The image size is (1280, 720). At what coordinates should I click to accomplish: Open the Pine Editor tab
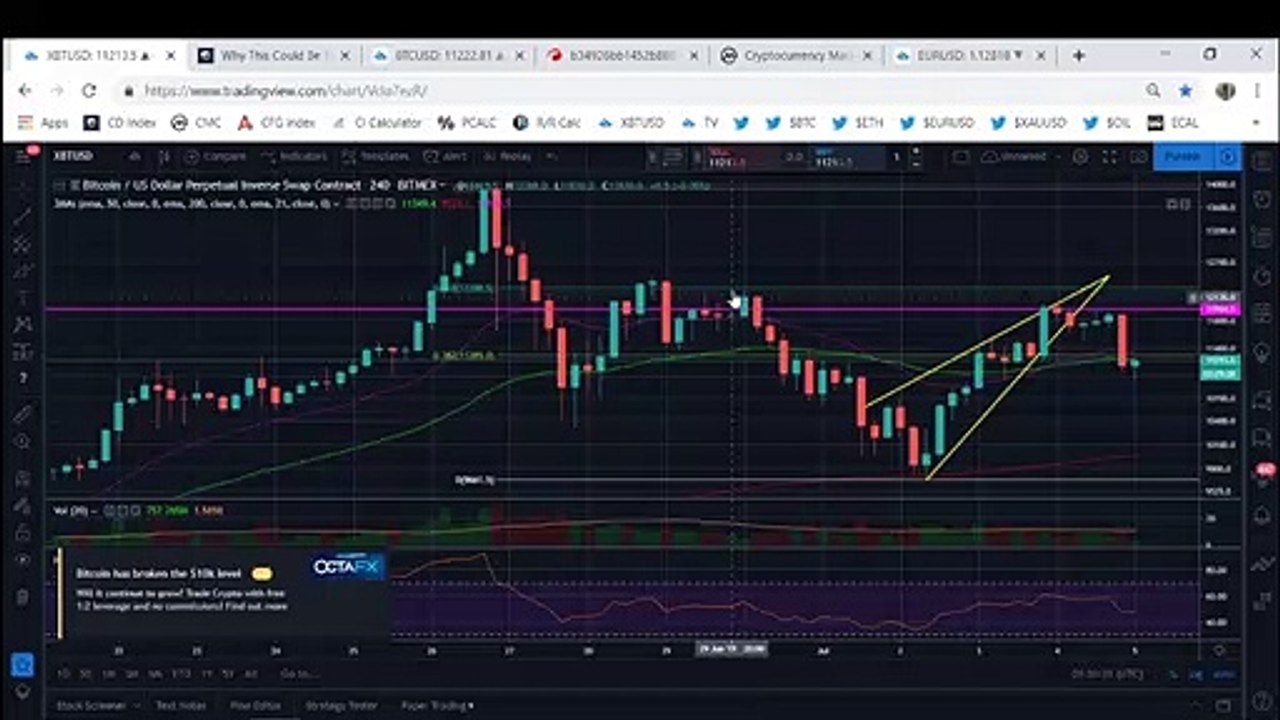(x=255, y=705)
